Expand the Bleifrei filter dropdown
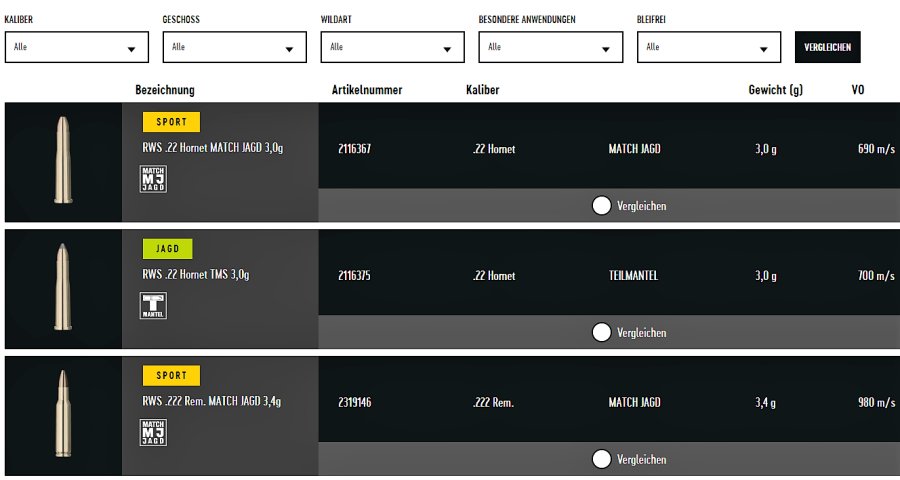This screenshot has width=900, height=480. click(x=708, y=47)
